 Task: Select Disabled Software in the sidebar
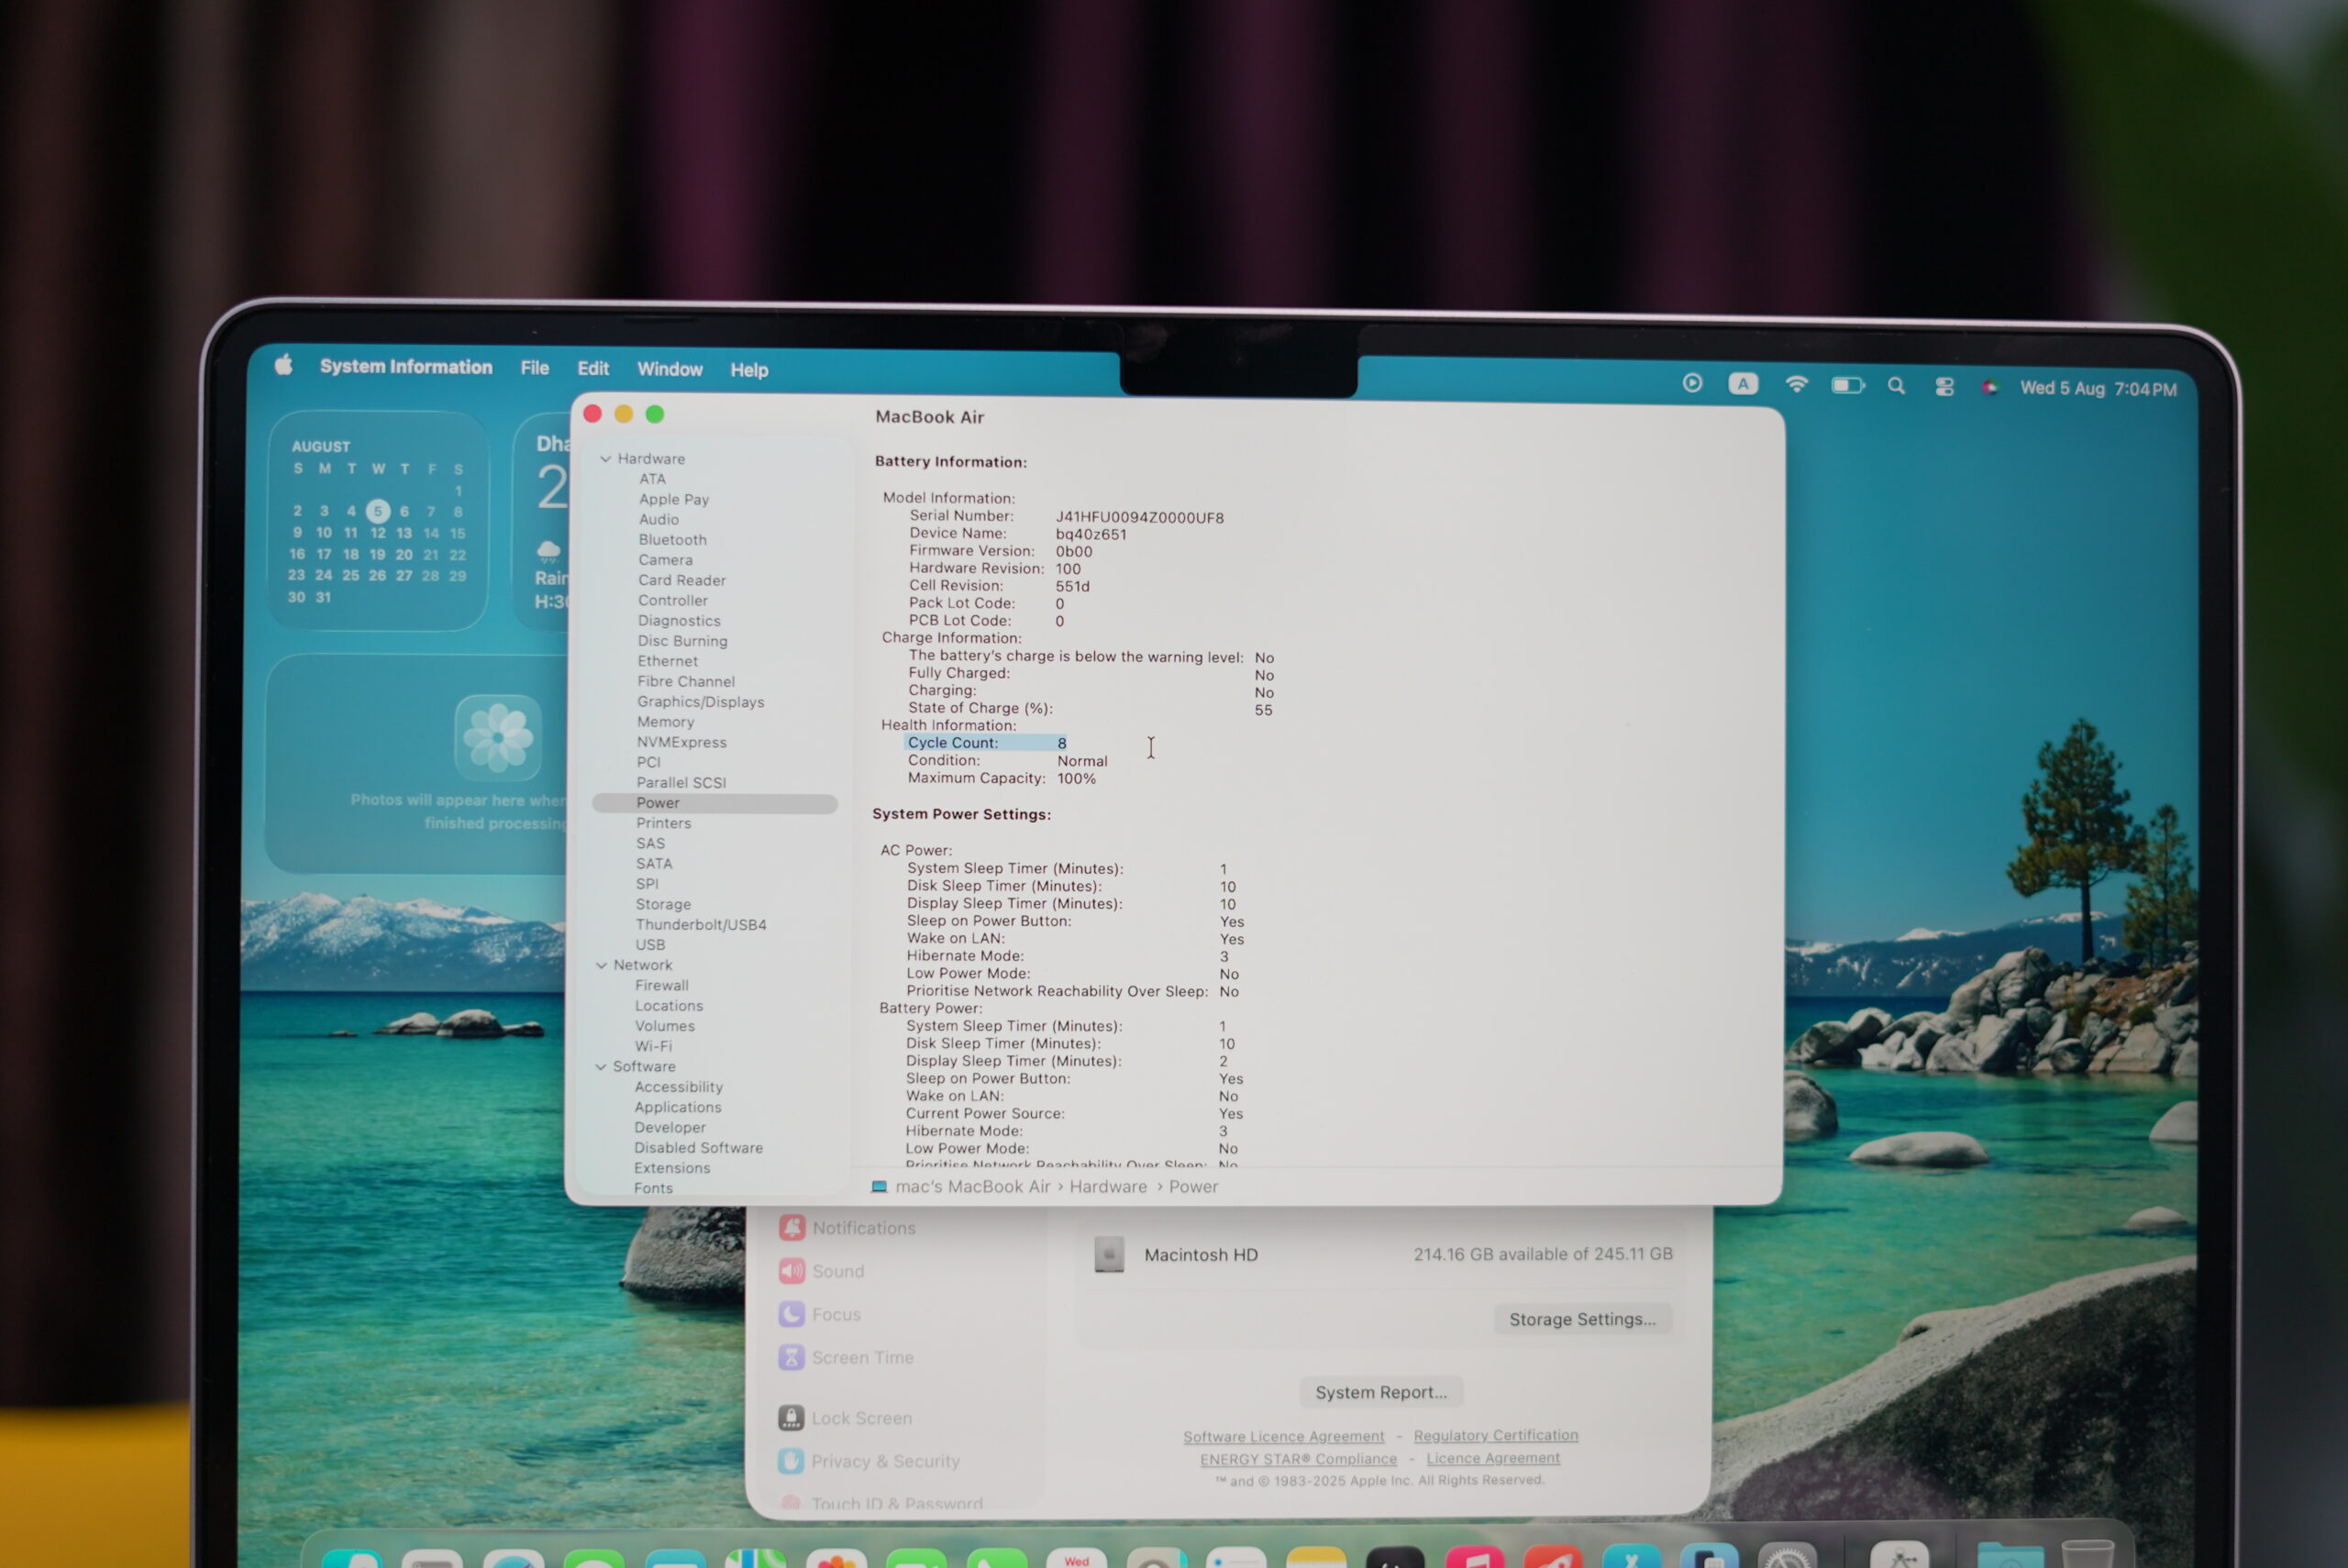click(x=698, y=1148)
